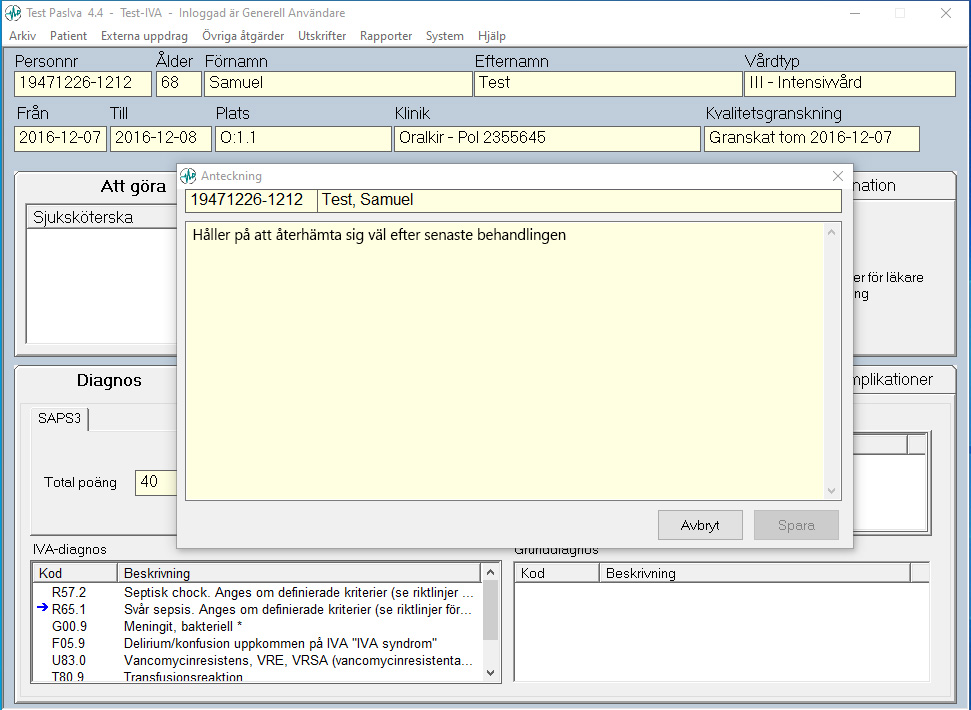Close the Anteckning dialog with X
This screenshot has width=971, height=710.
pos(838,176)
